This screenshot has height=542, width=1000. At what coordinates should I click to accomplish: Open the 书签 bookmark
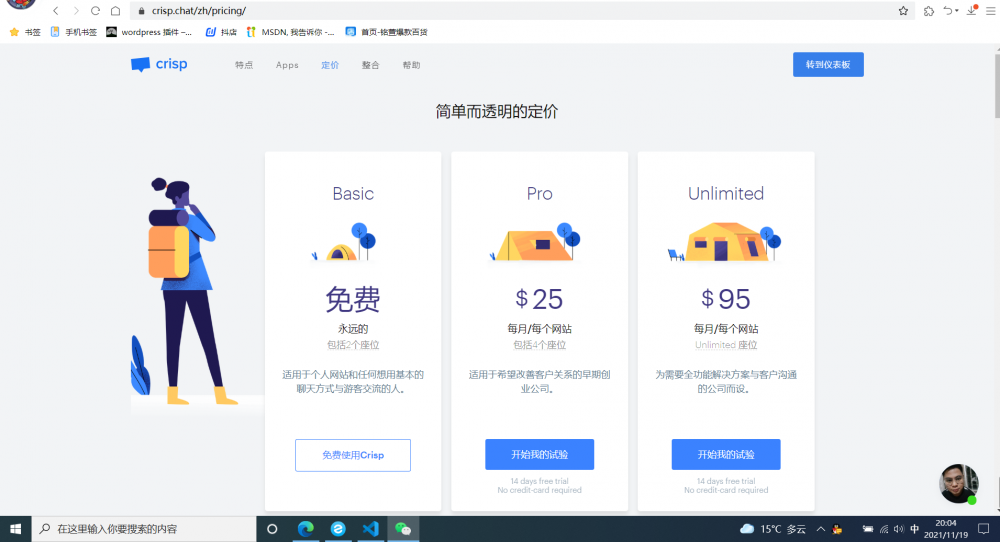[26, 32]
